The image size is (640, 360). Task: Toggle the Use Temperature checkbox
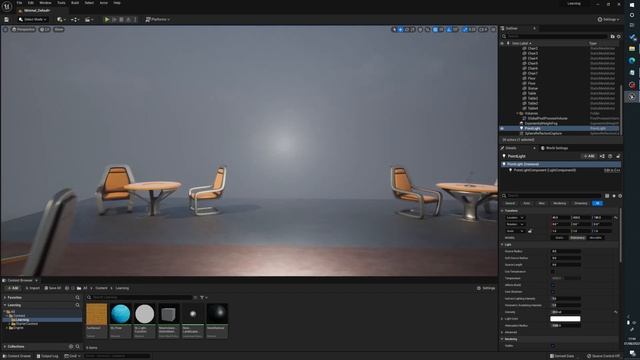[553, 271]
